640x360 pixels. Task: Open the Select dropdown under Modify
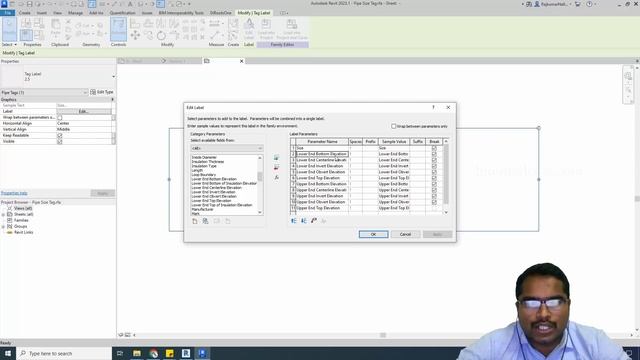click(x=9, y=44)
